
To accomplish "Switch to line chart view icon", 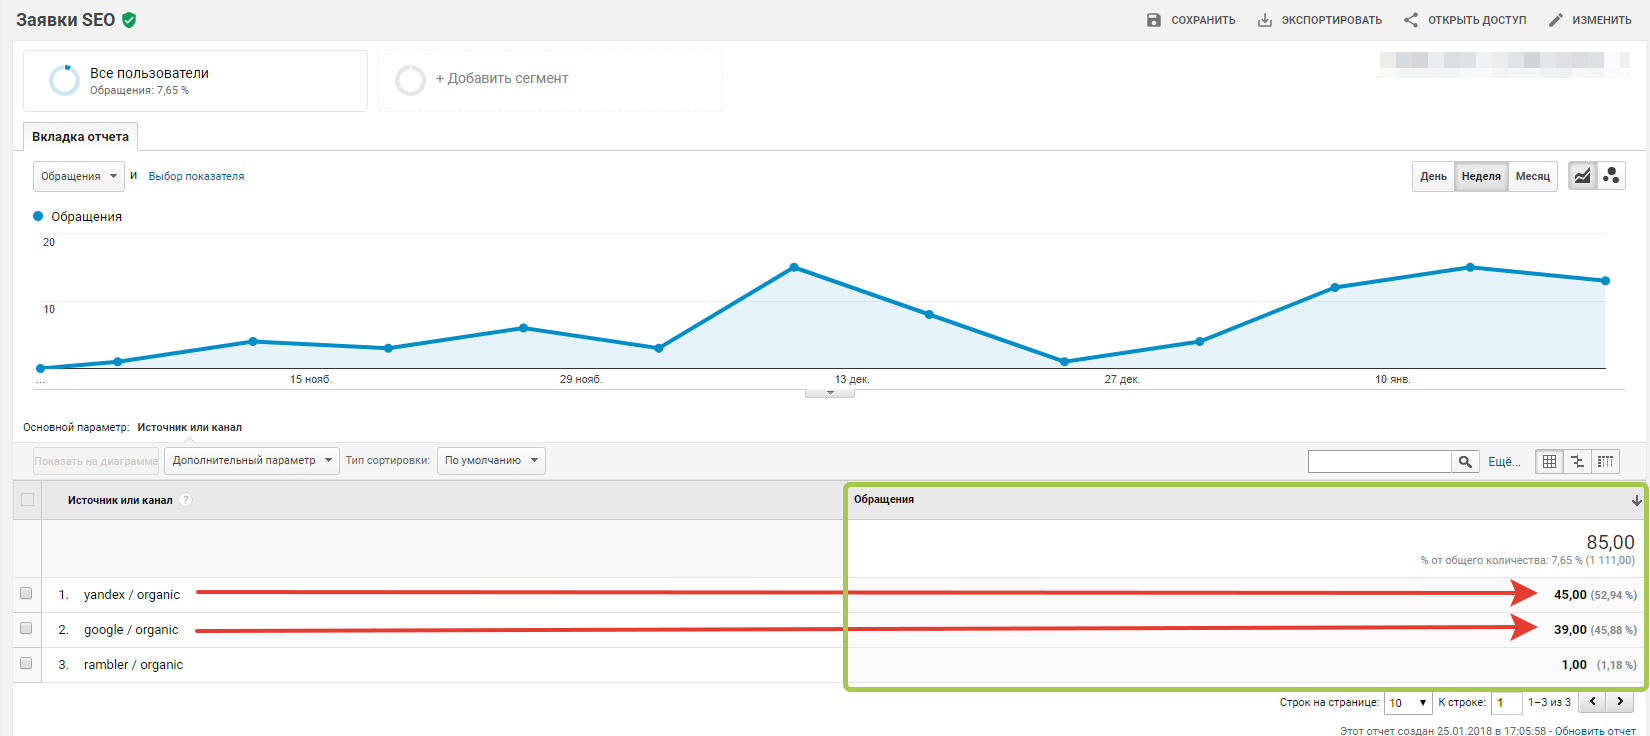I will pyautogui.click(x=1582, y=176).
